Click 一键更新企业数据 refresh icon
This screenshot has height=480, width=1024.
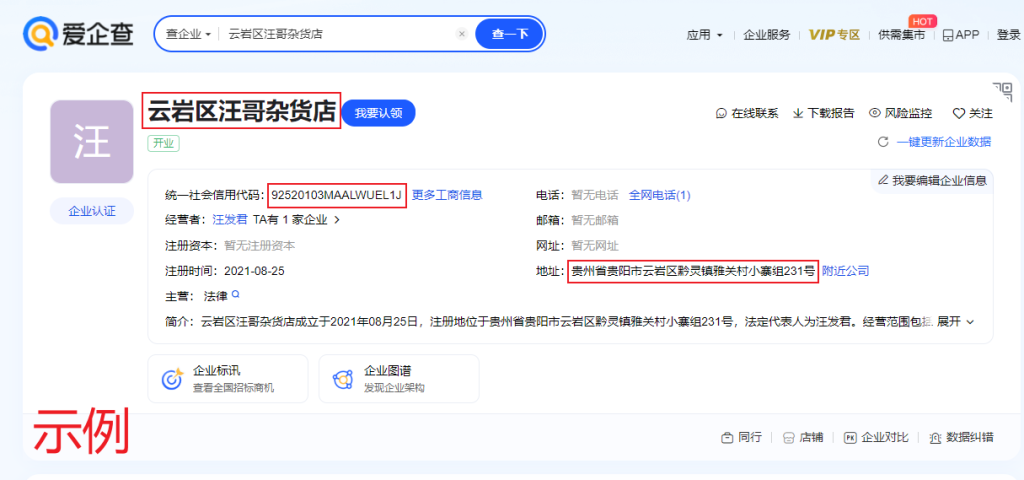click(883, 142)
